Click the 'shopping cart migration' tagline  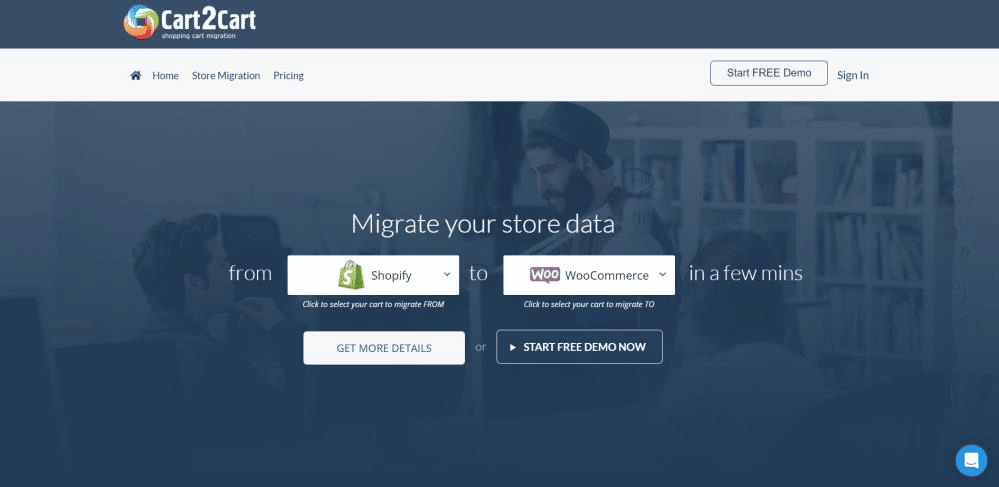pos(198,36)
